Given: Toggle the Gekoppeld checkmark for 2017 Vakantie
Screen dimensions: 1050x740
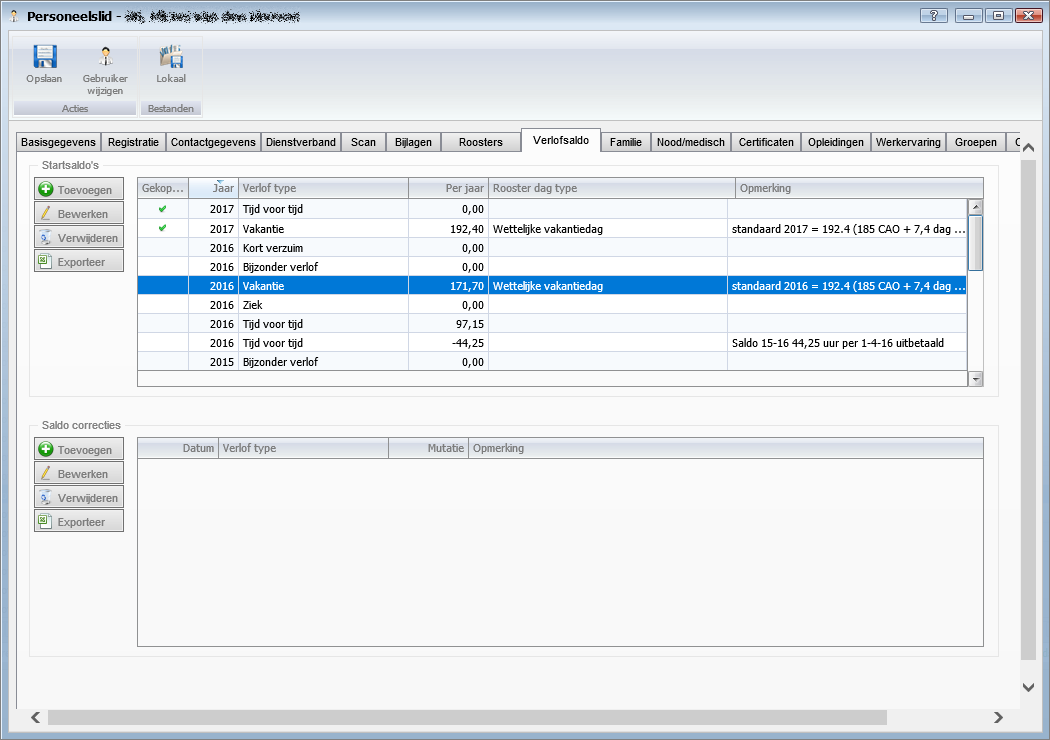Looking at the screenshot, I should tap(162, 228).
